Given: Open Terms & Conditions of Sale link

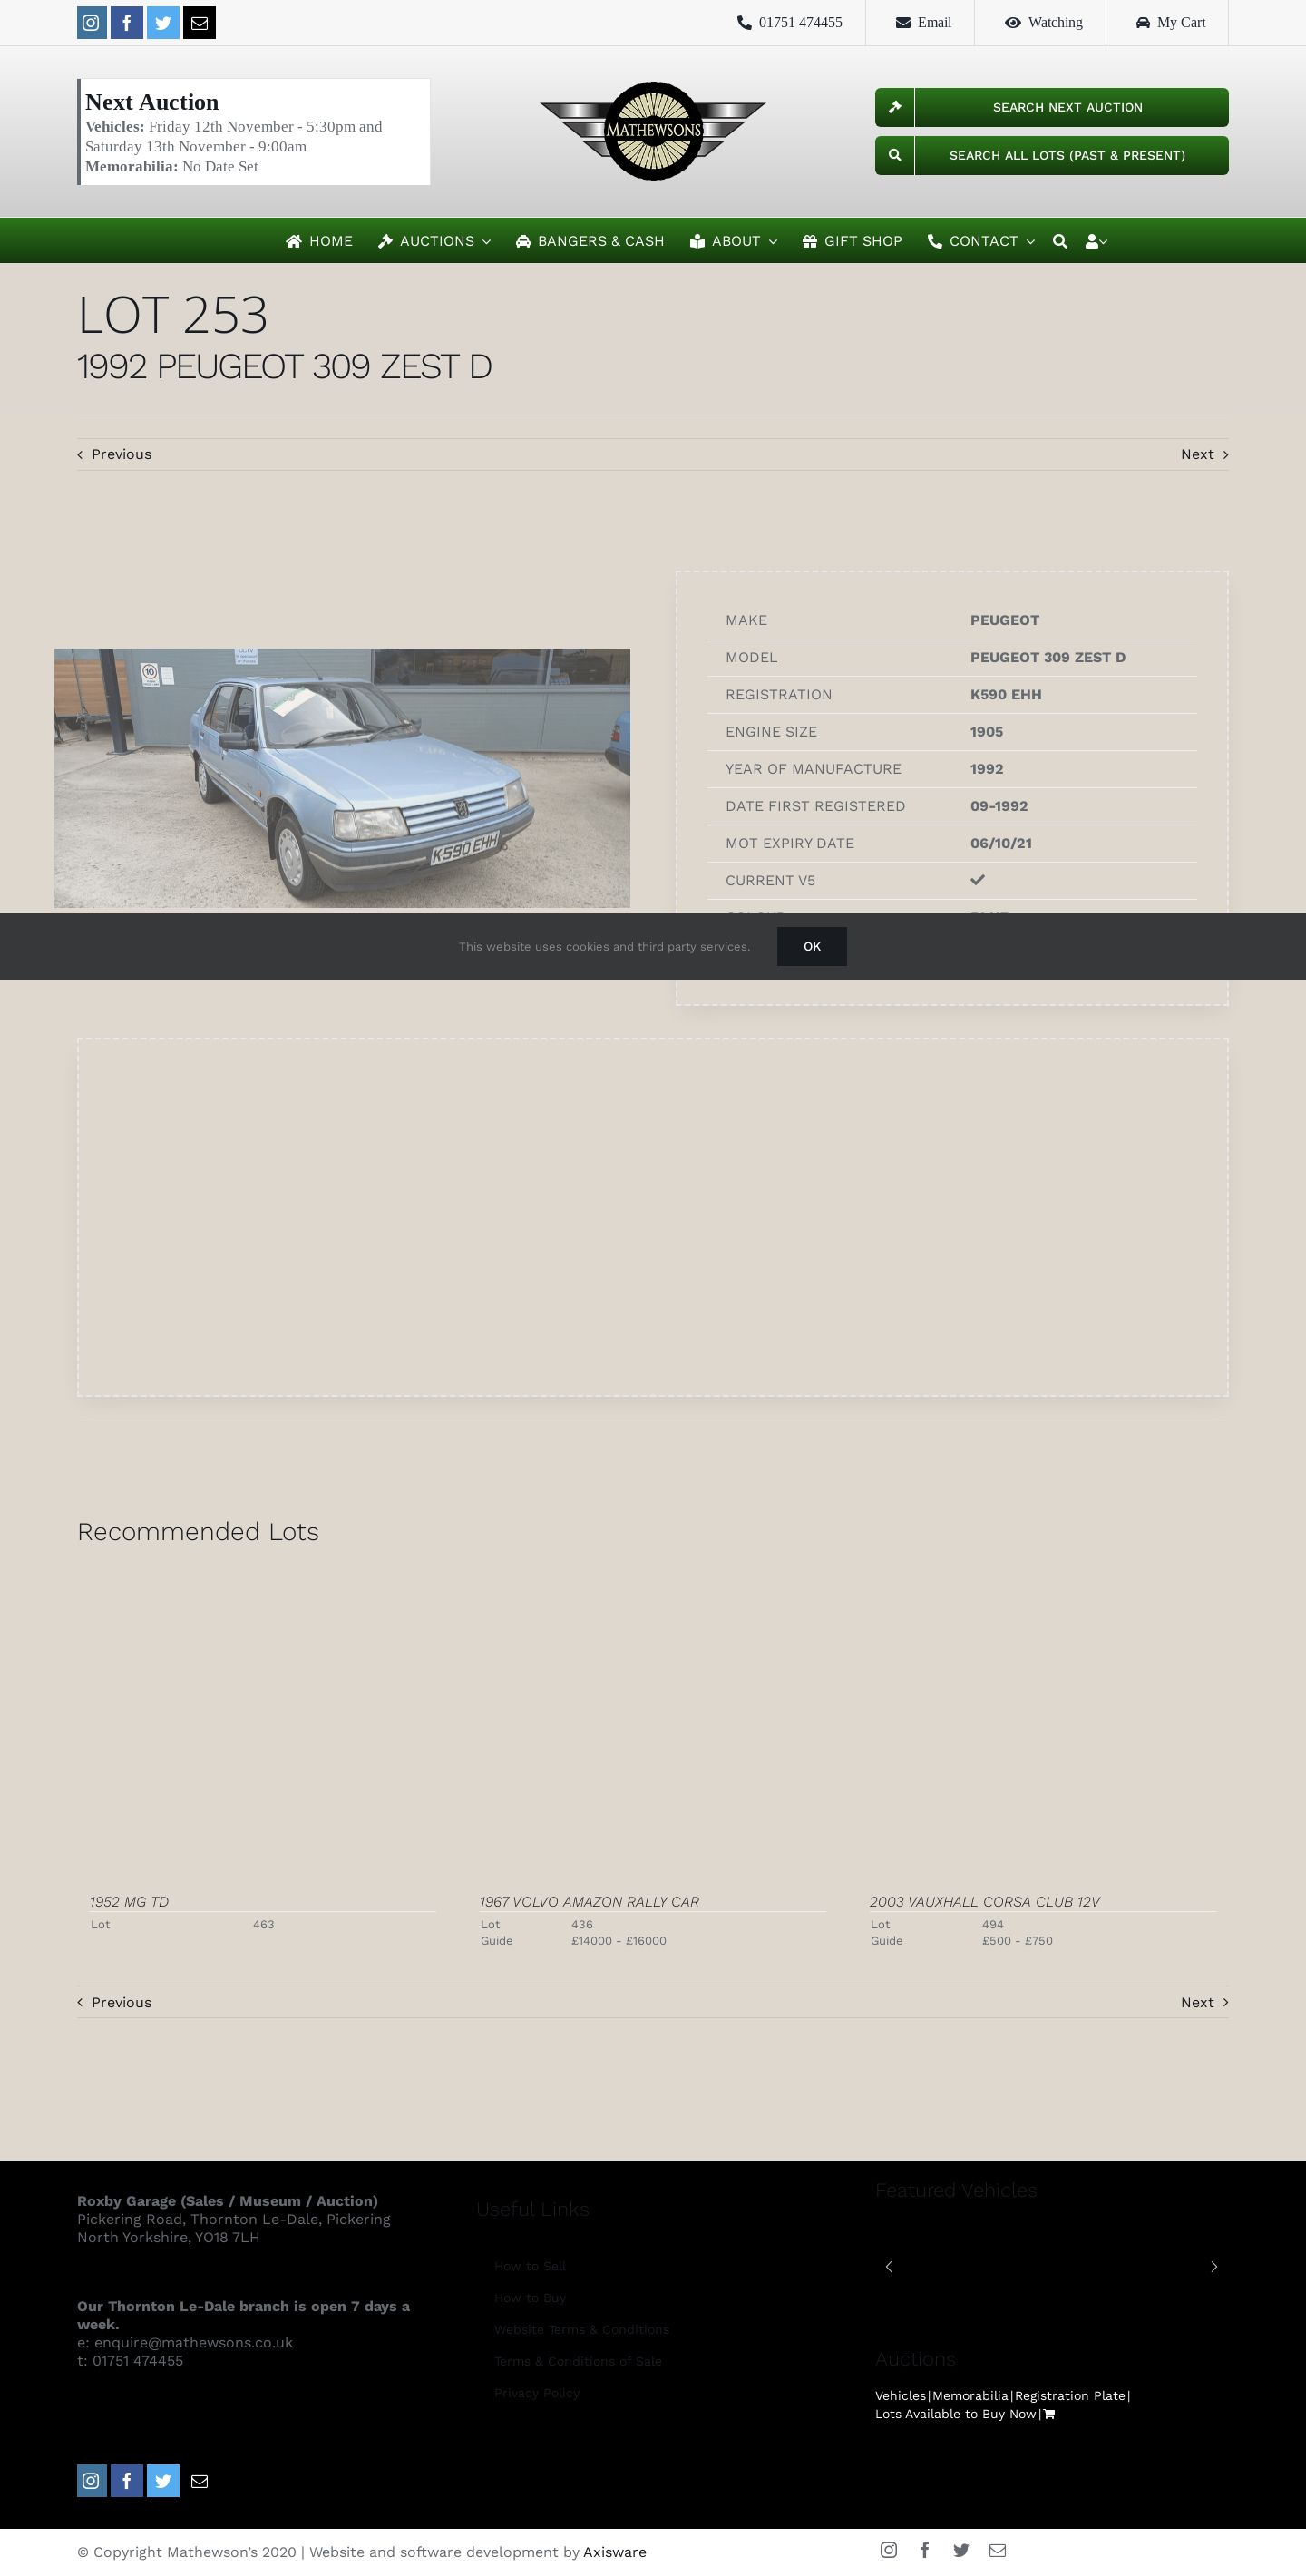Looking at the screenshot, I should tap(578, 2361).
